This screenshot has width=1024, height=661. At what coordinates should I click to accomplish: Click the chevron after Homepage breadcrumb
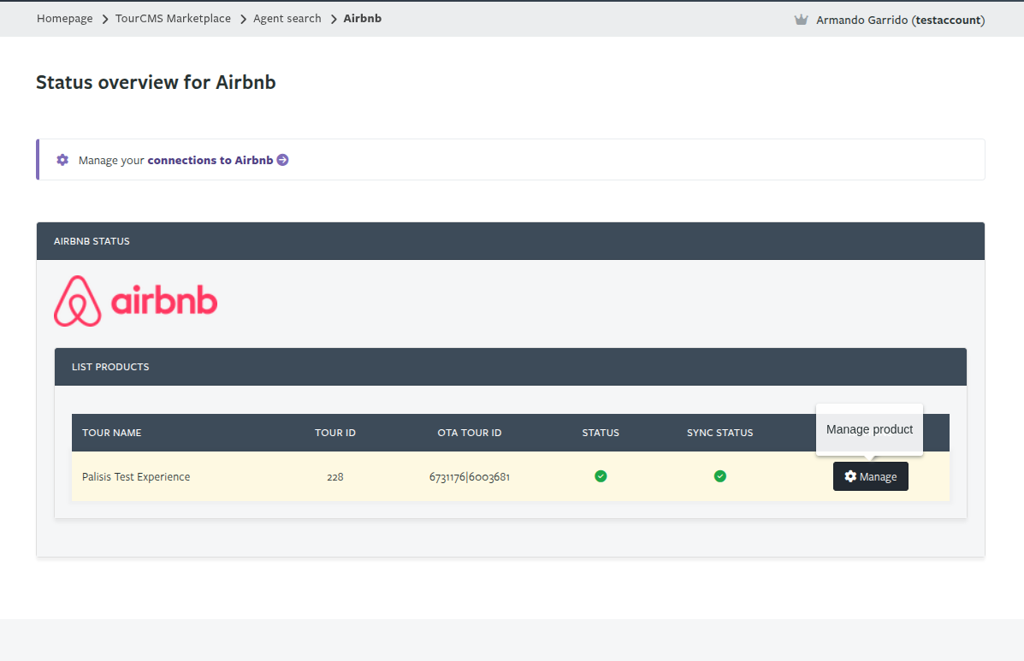point(105,20)
